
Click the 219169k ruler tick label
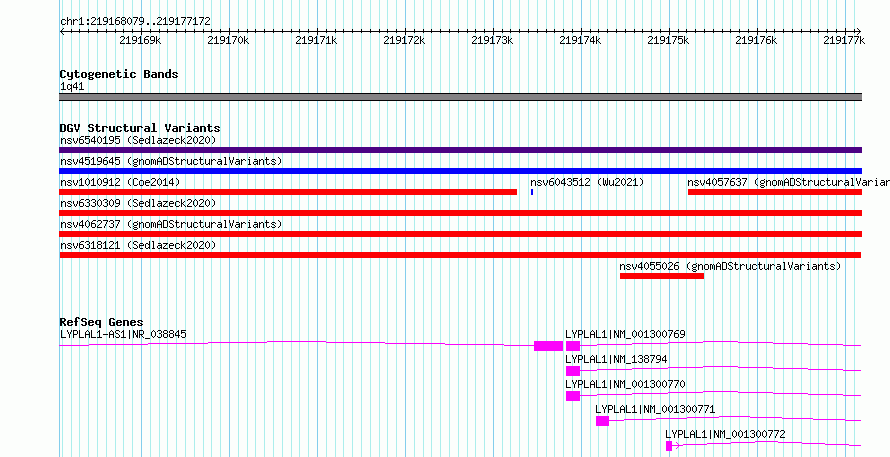pos(141,40)
